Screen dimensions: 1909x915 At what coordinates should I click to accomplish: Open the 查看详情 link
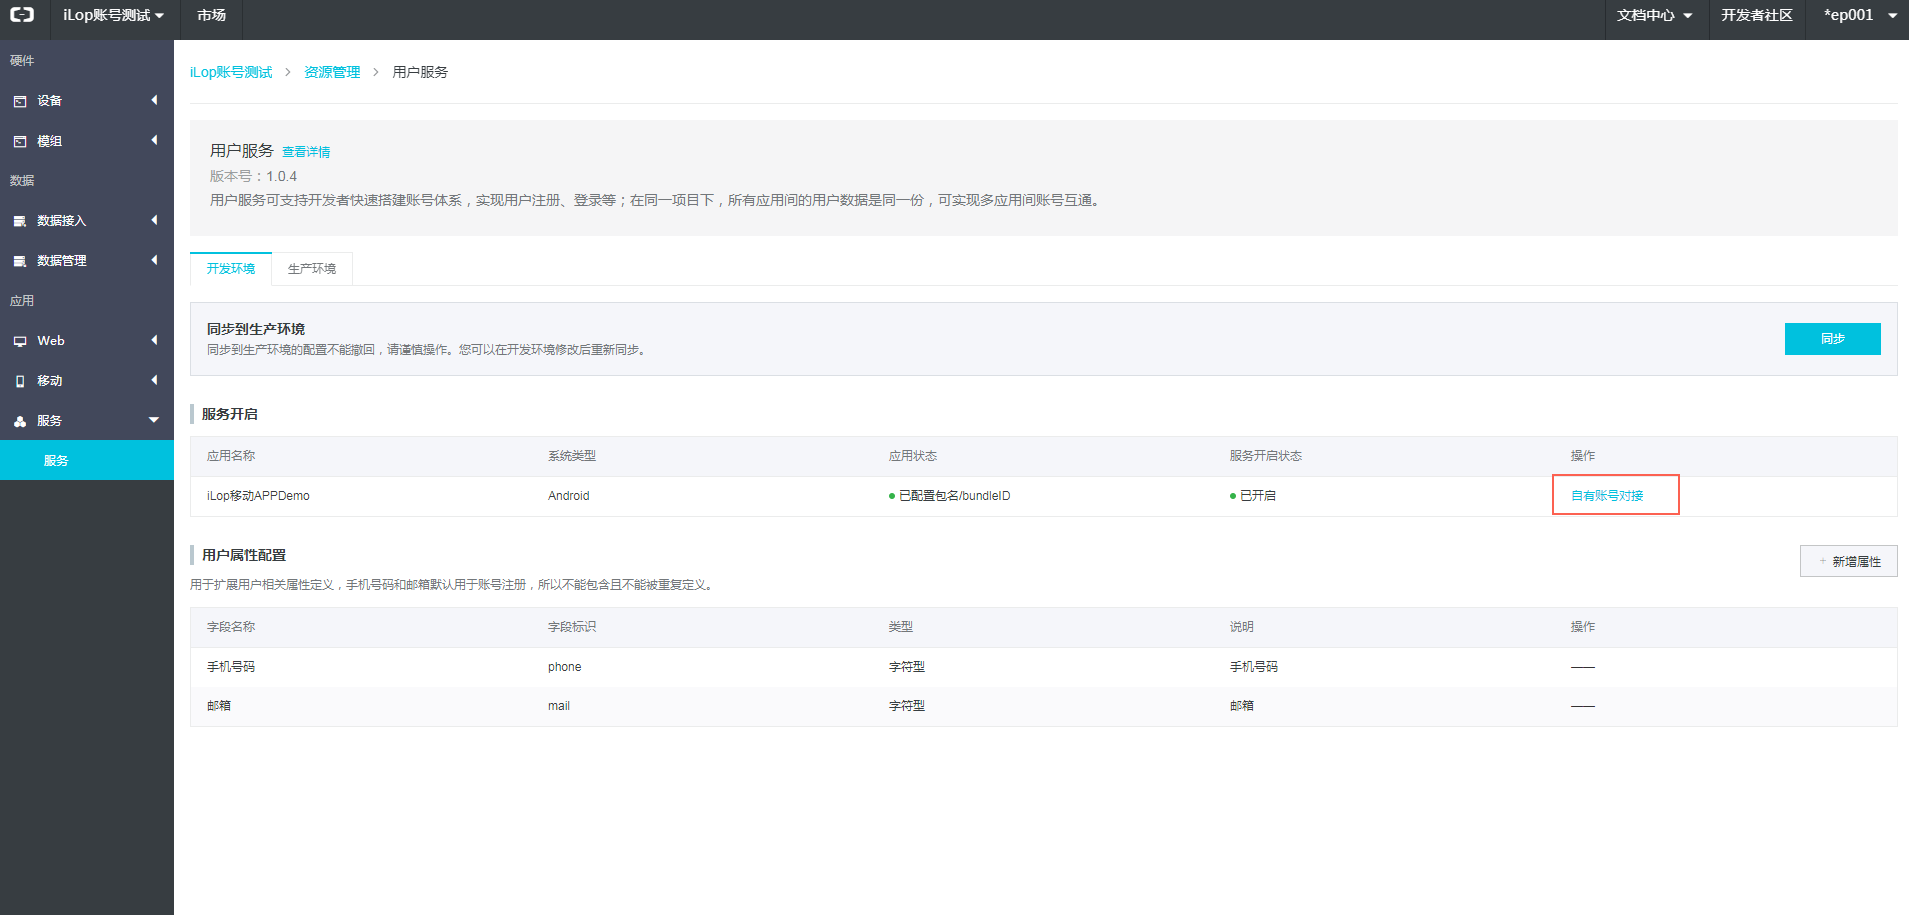click(x=306, y=152)
